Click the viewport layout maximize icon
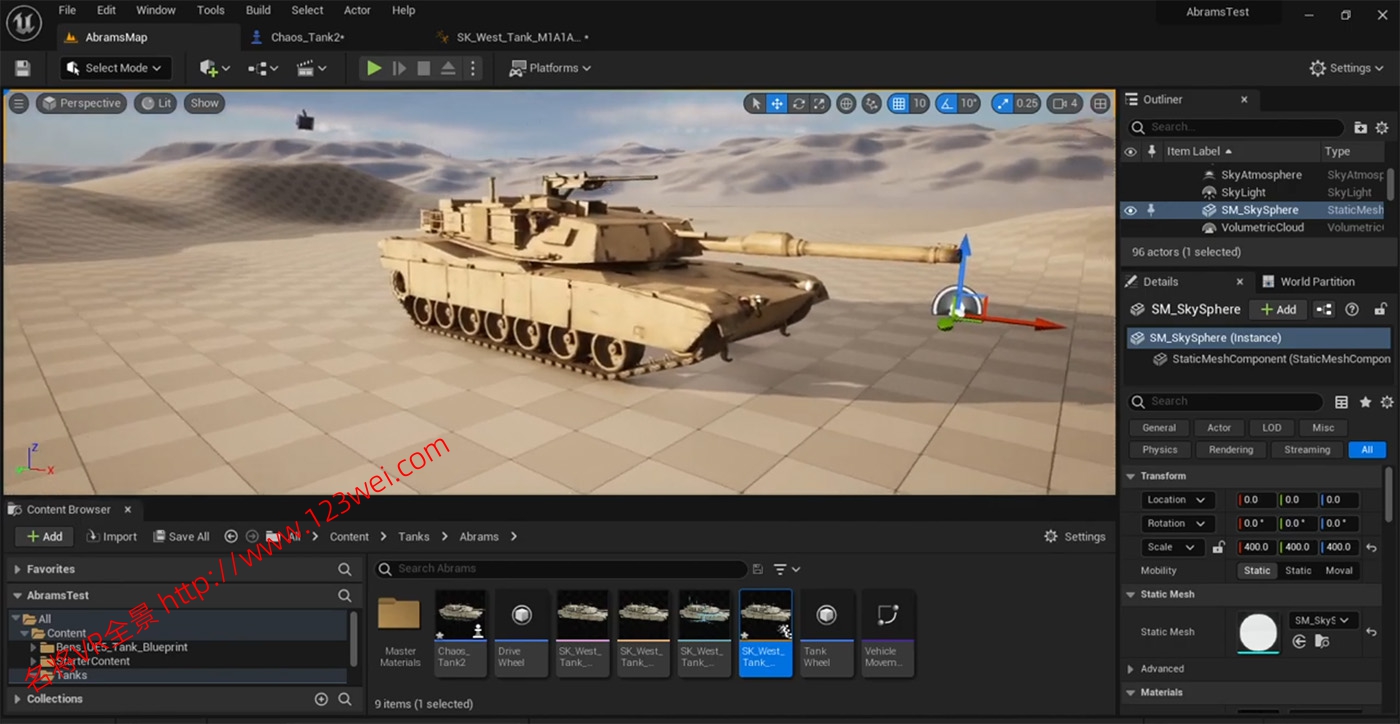This screenshot has width=1400, height=724. click(x=1100, y=103)
